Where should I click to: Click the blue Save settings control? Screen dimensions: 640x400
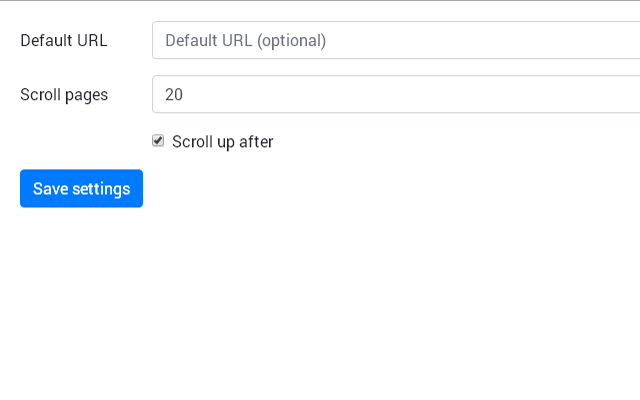point(81,189)
